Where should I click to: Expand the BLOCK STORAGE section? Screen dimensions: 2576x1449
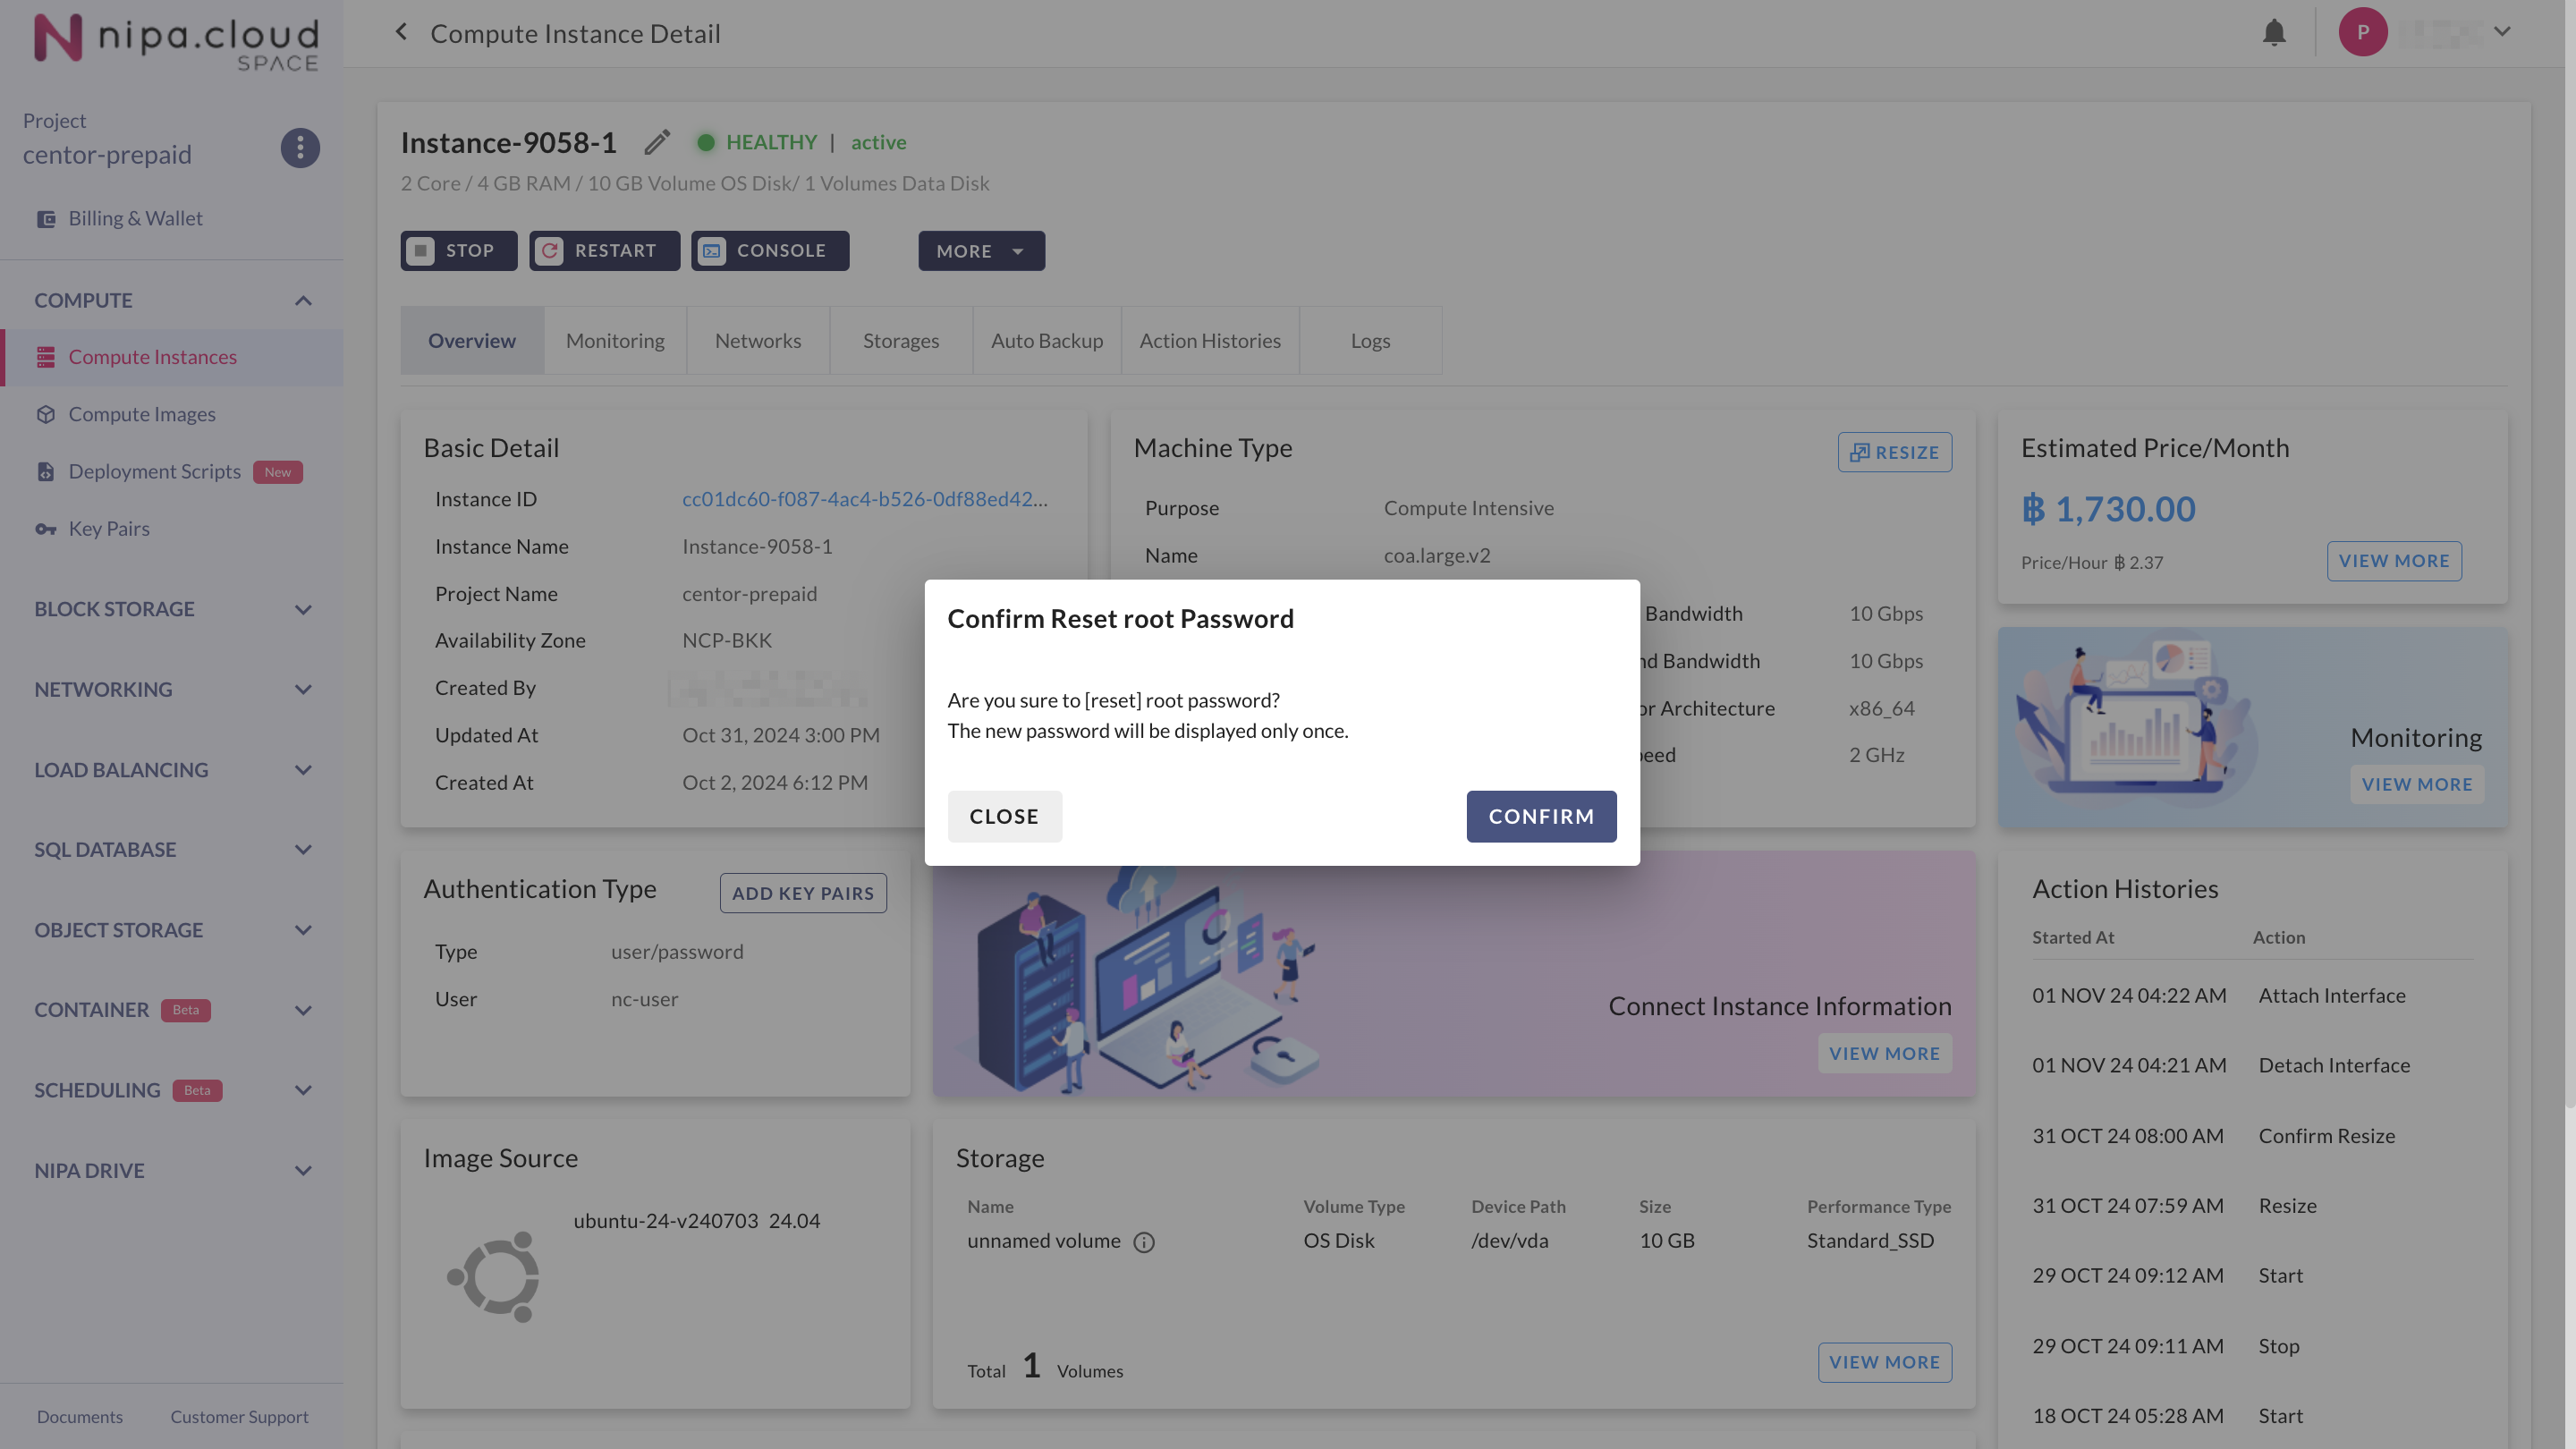pyautogui.click(x=302, y=609)
